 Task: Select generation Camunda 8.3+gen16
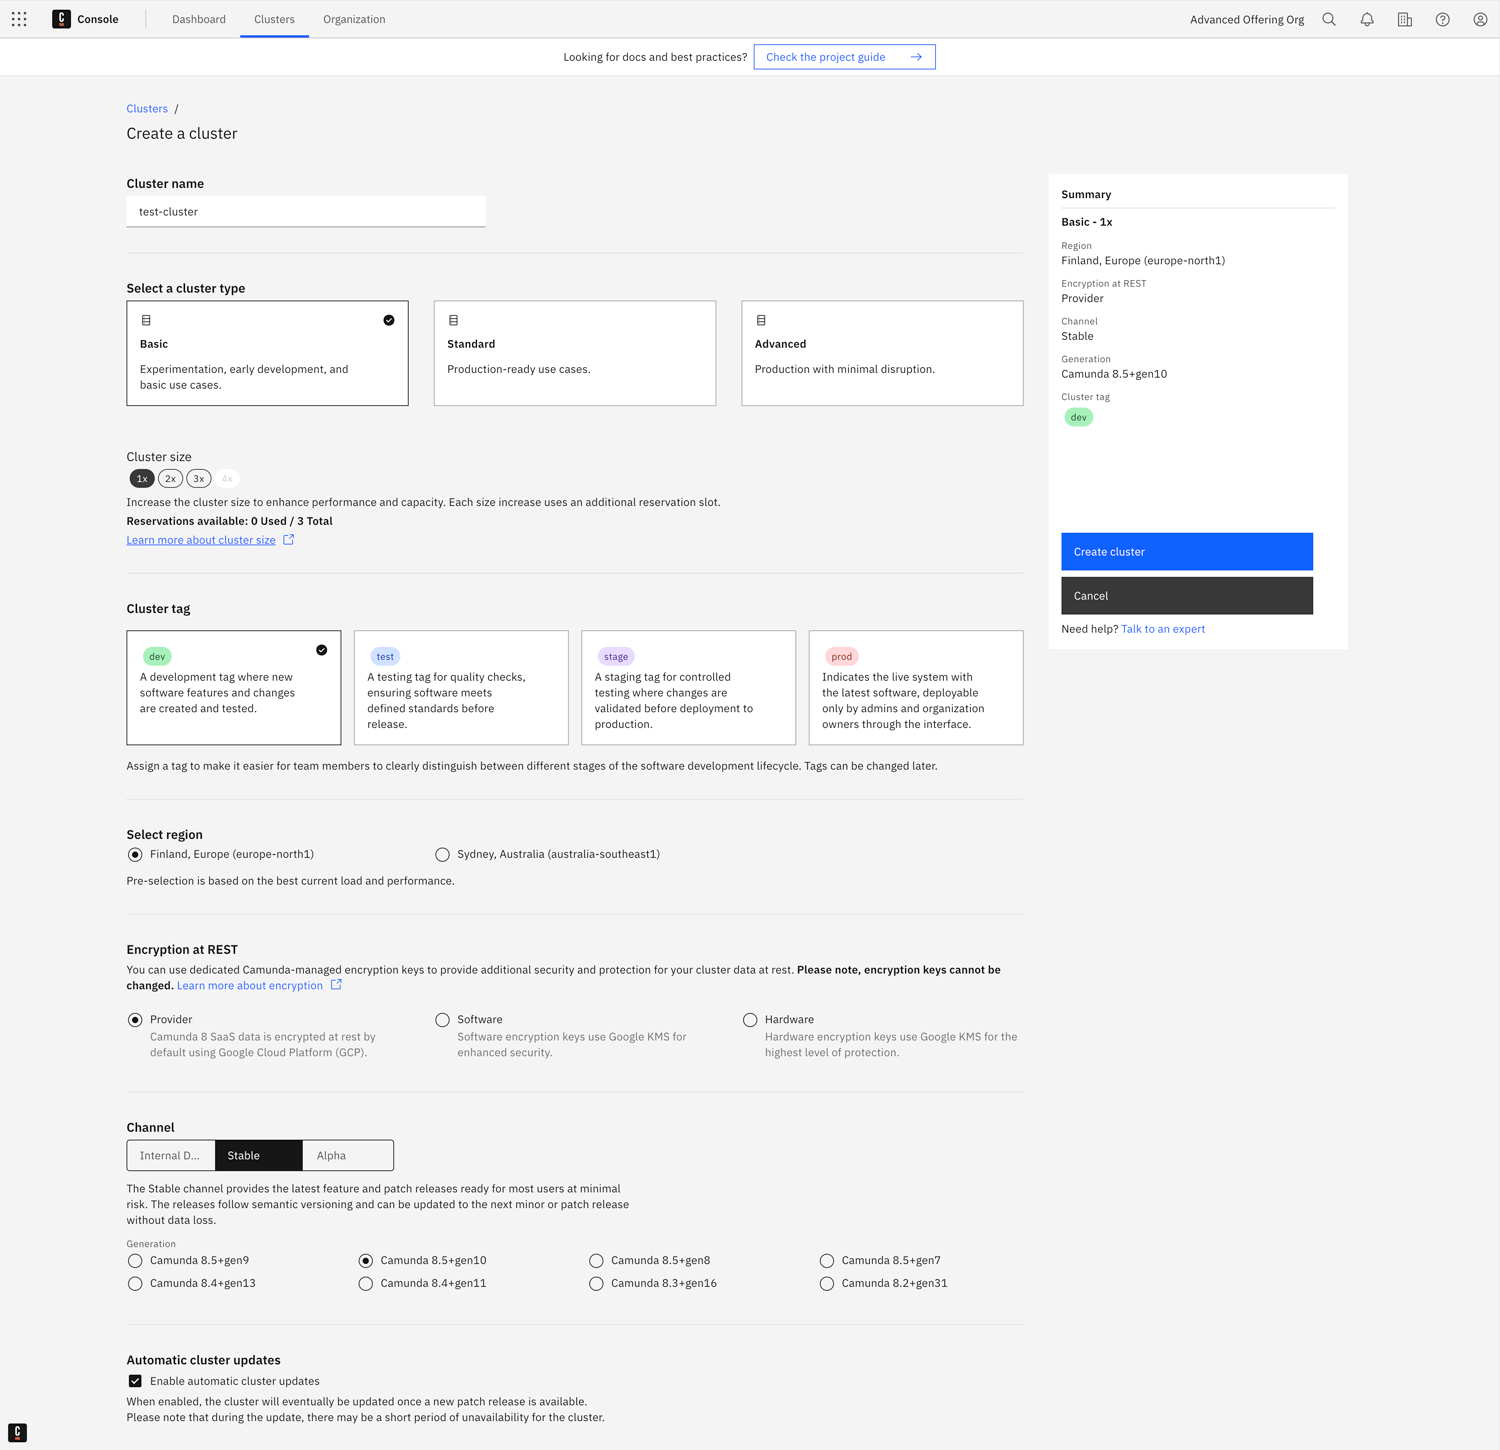tap(596, 1284)
